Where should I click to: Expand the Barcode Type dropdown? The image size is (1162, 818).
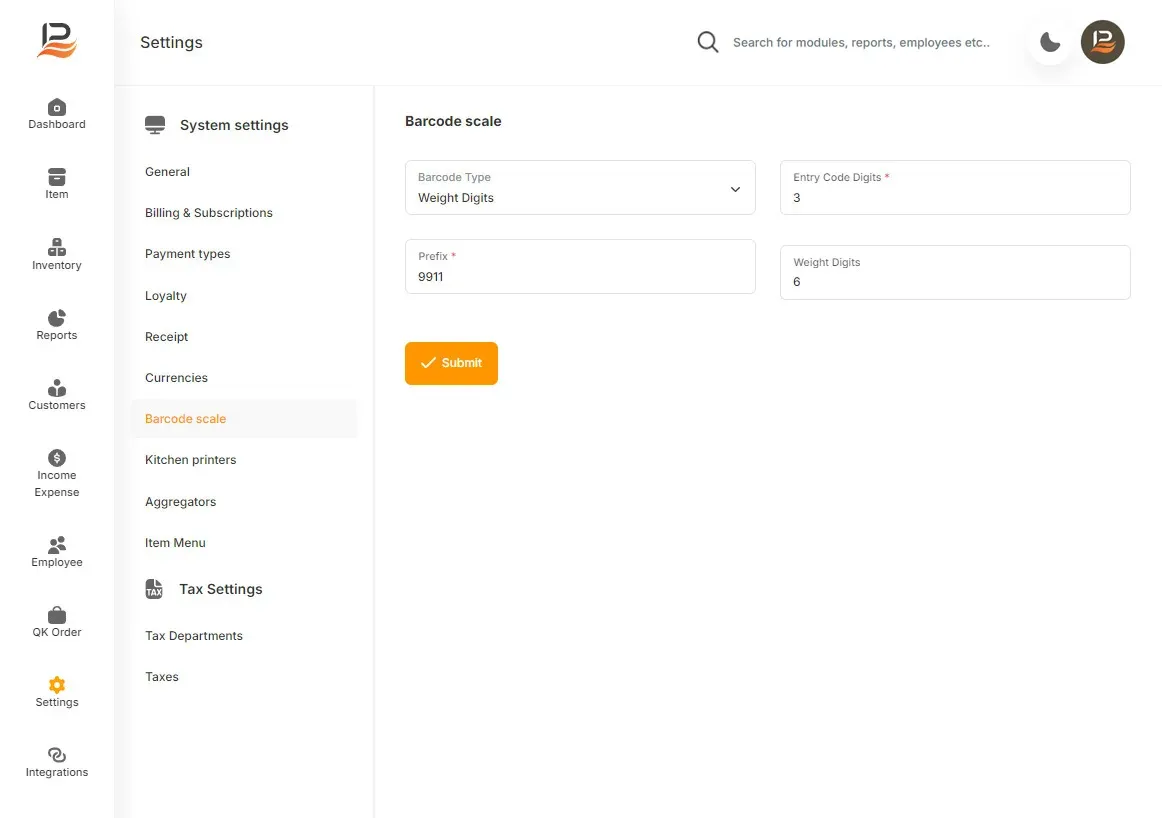click(x=580, y=187)
